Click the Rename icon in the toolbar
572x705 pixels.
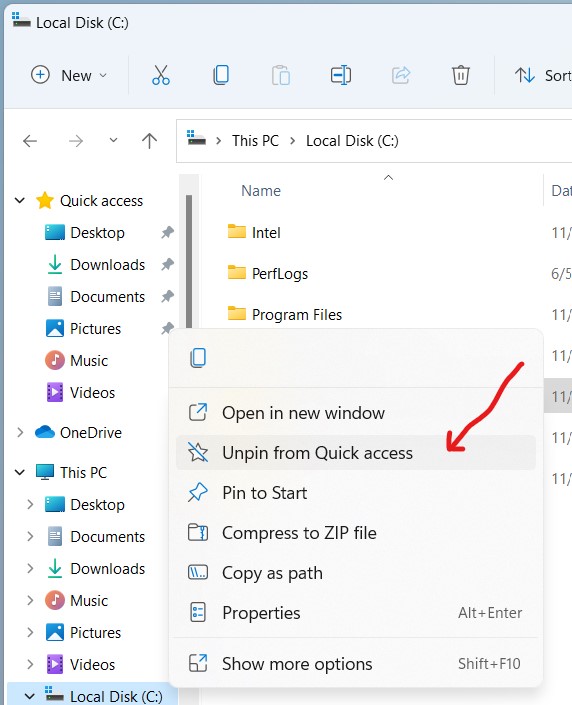coord(341,75)
